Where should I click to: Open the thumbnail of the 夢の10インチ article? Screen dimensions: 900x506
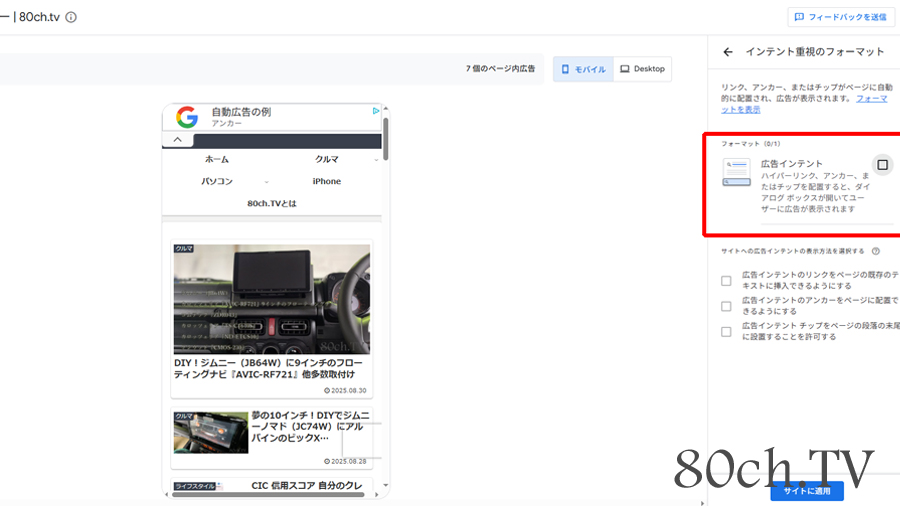tap(211, 433)
